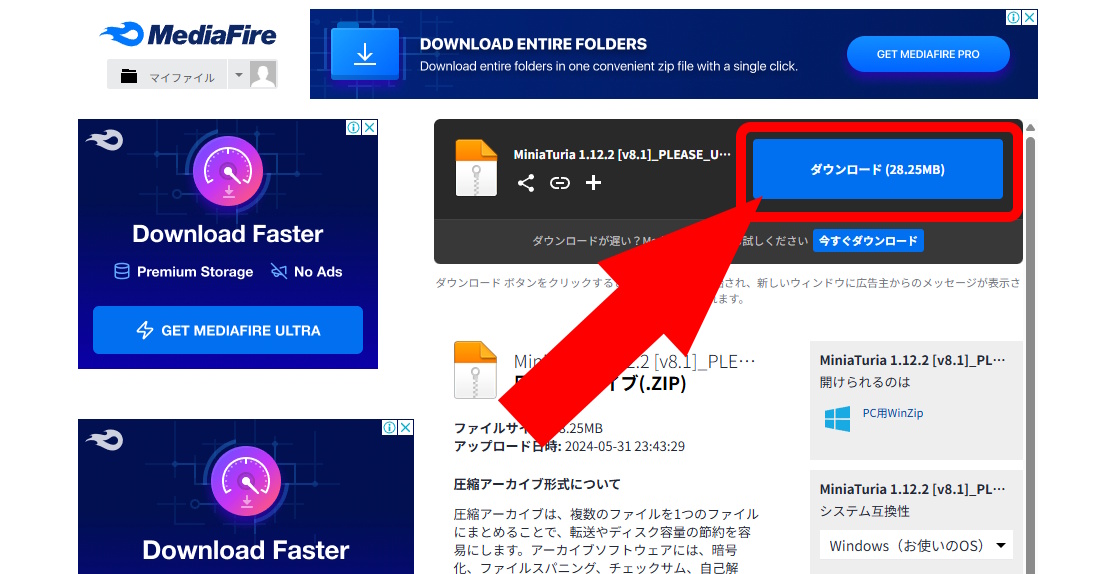Click MediaFire flame icon on lower left ad

coord(105,440)
